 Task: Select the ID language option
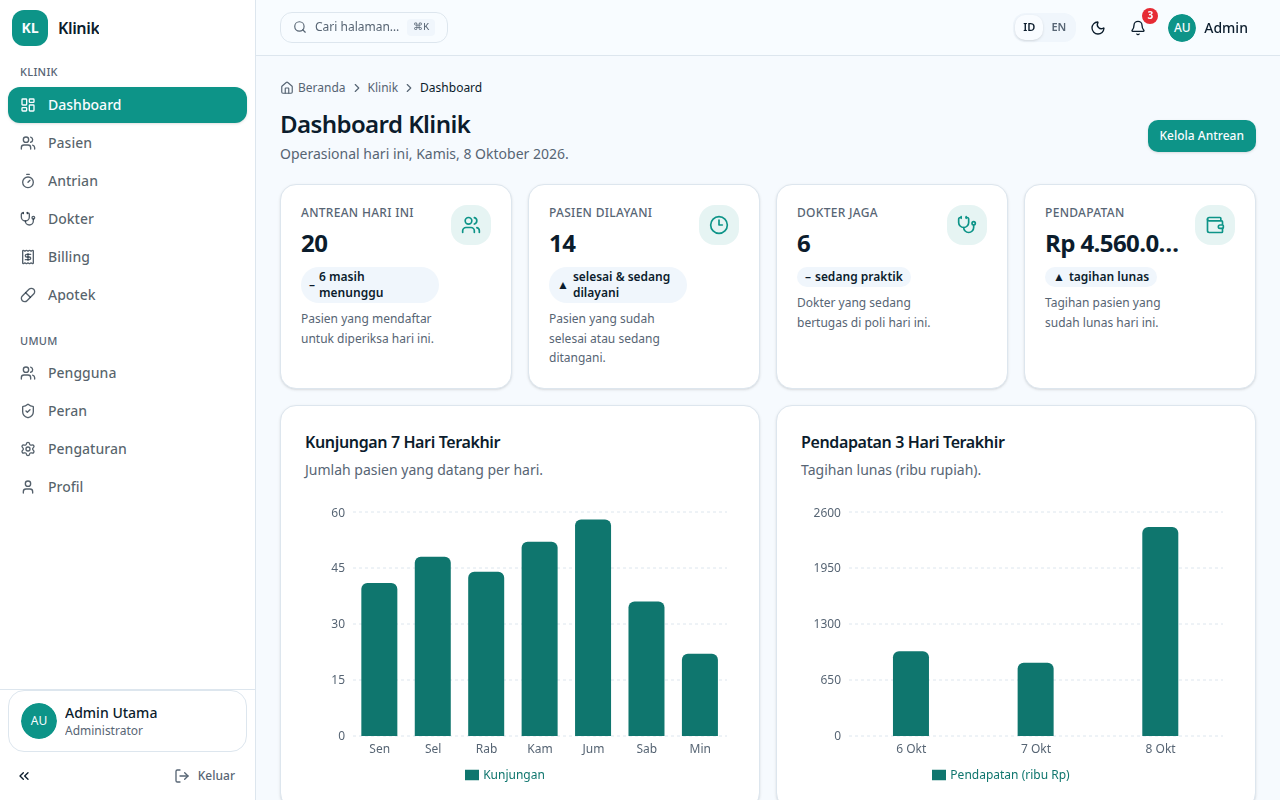tap(1029, 28)
